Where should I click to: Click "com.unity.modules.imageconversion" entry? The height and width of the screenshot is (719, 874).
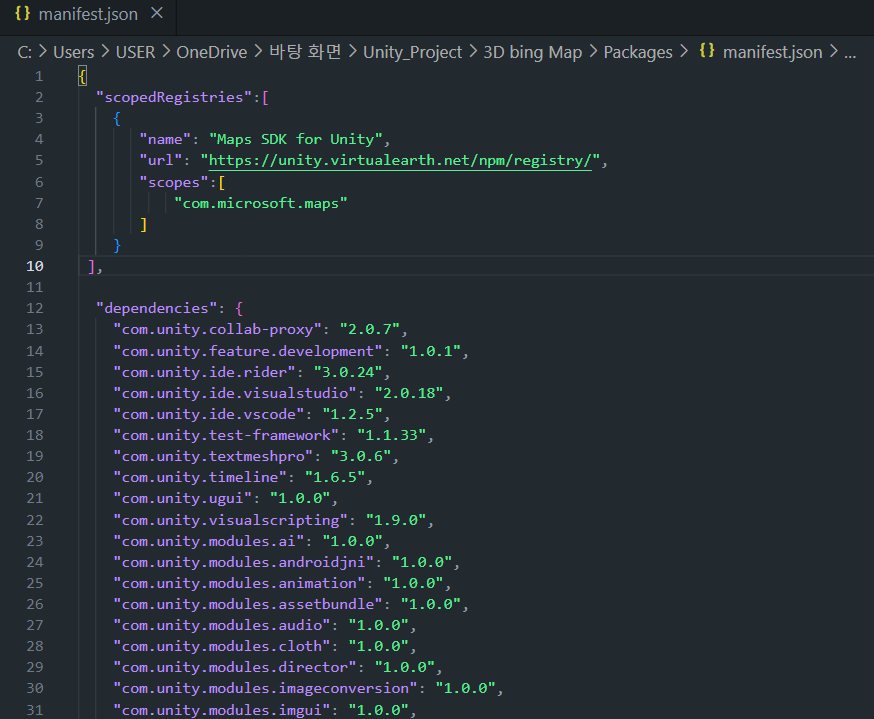tap(265, 689)
